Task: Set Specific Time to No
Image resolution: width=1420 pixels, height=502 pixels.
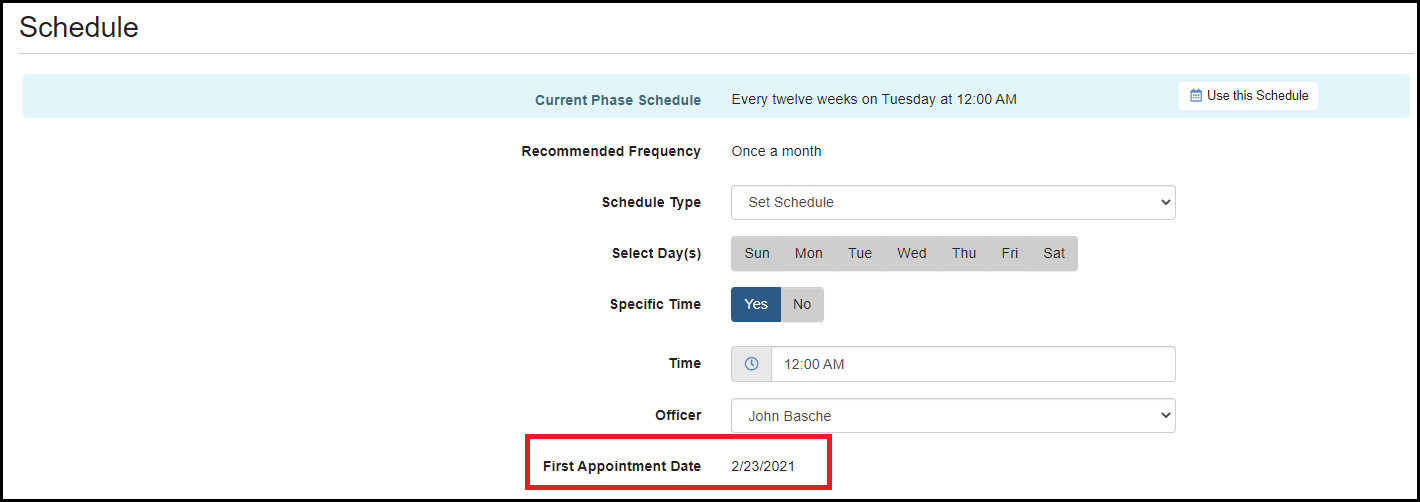Action: point(802,304)
